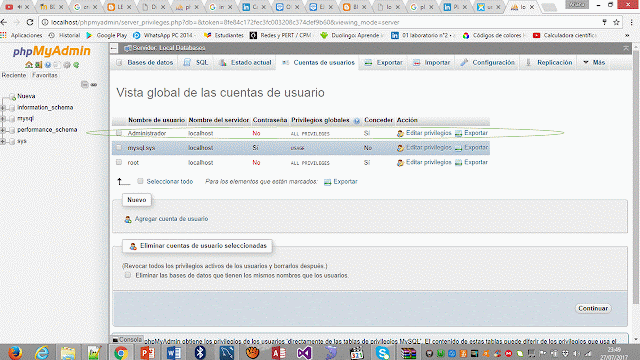Open Skype from the taskbar

[382, 352]
